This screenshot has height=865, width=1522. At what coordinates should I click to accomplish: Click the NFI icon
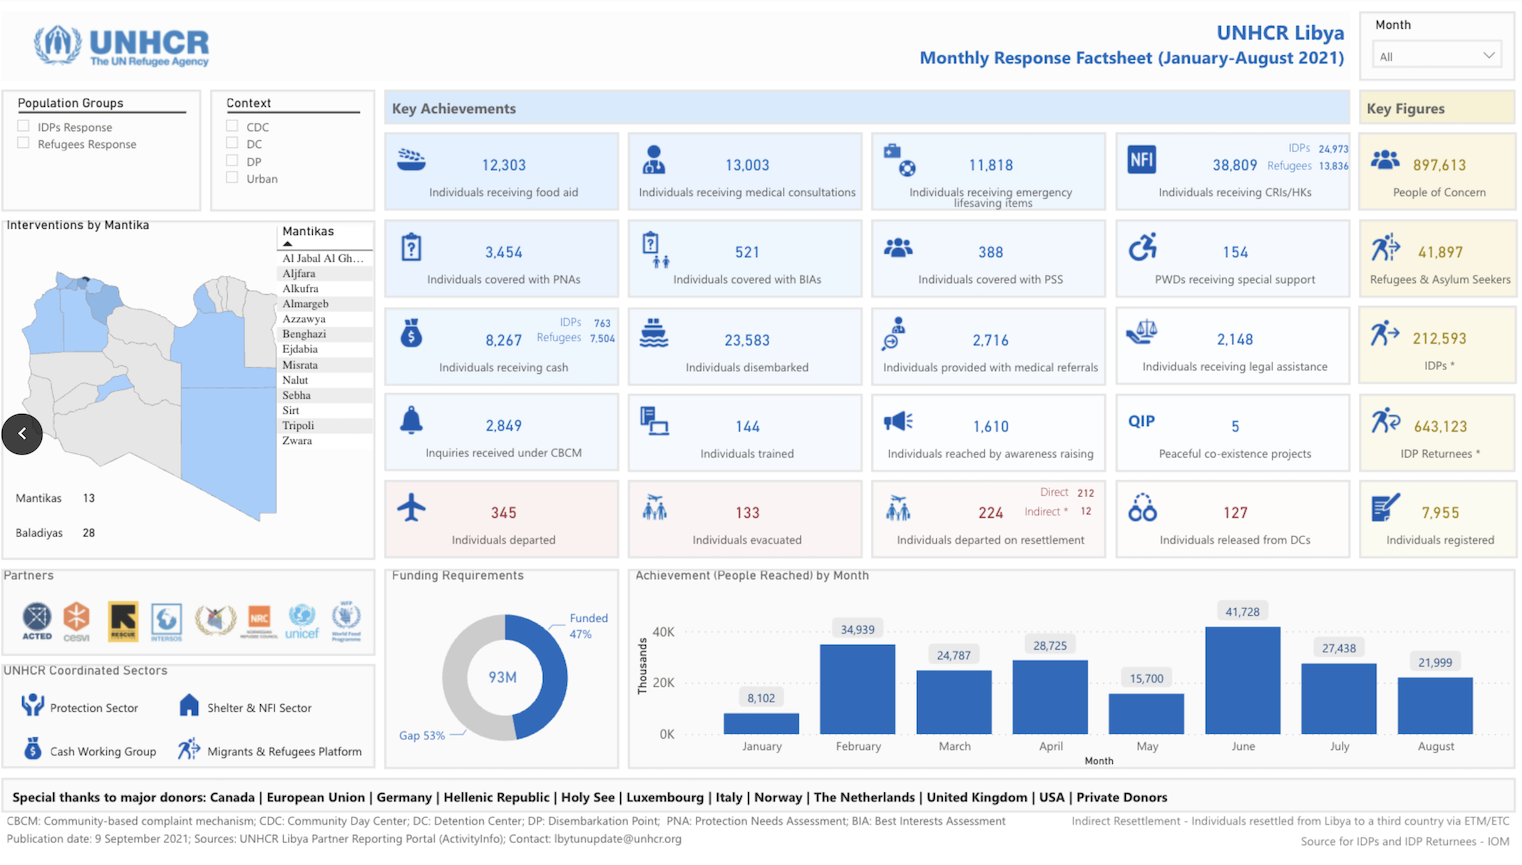click(x=1142, y=160)
